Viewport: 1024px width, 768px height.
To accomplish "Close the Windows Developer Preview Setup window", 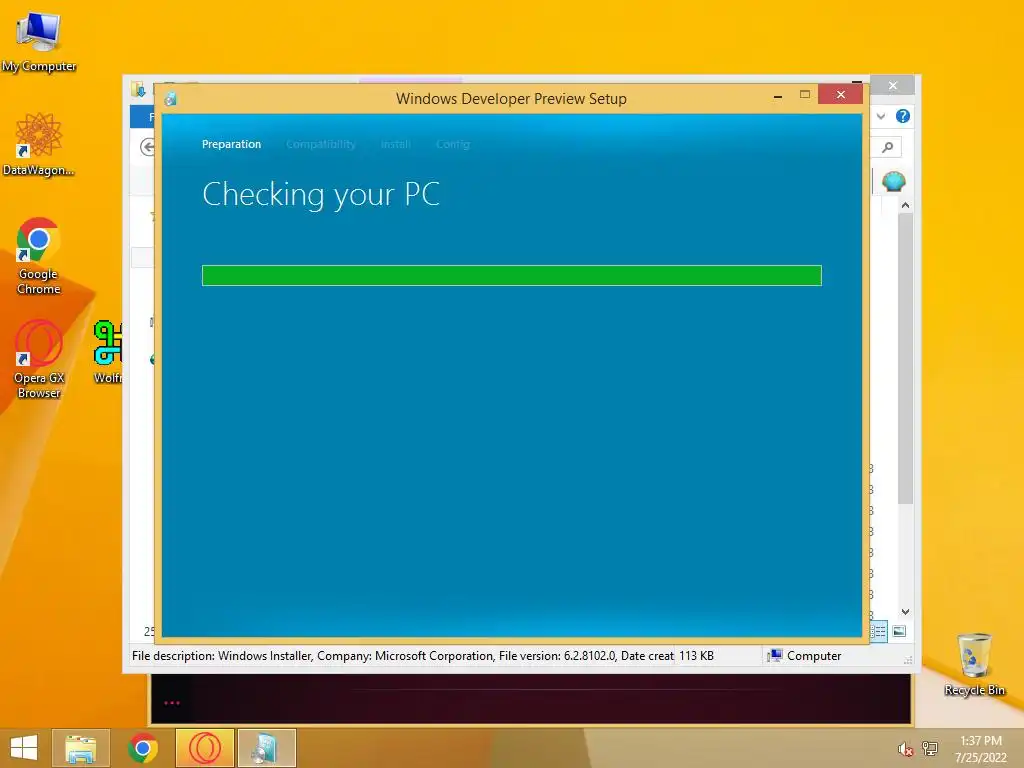I will point(840,95).
